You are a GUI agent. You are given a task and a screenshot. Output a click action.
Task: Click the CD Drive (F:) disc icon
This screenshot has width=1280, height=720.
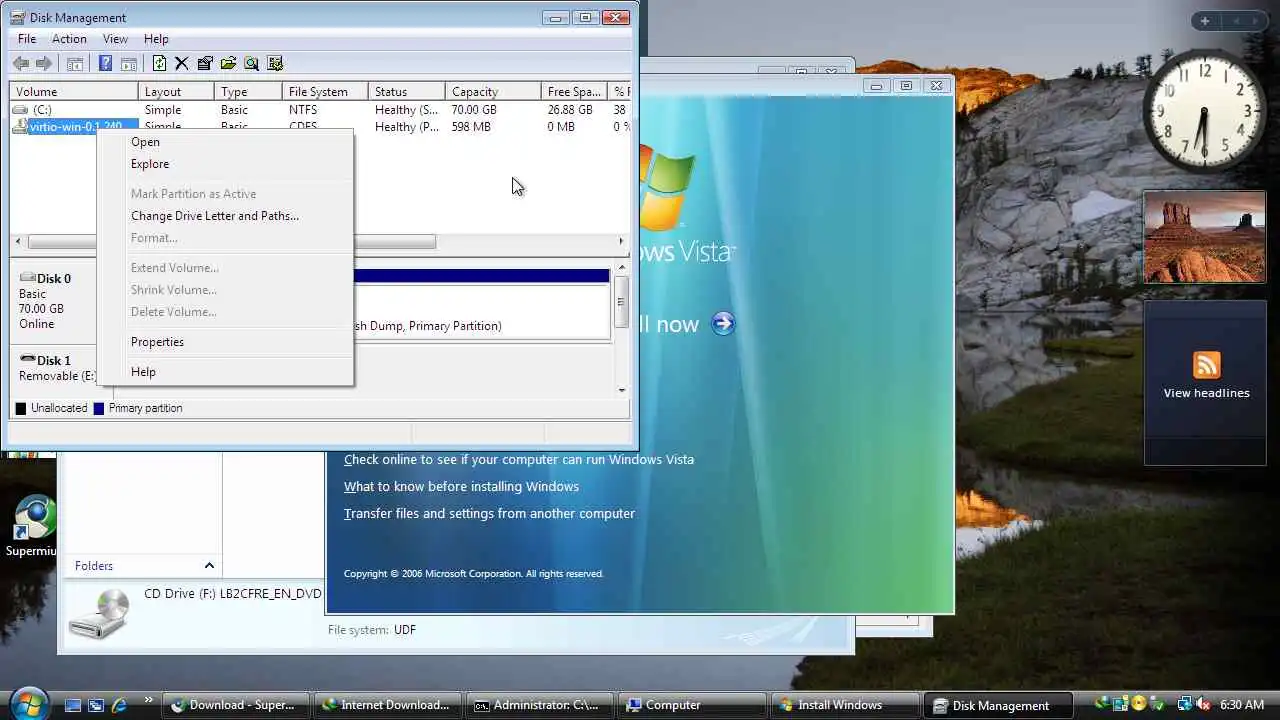click(99, 614)
